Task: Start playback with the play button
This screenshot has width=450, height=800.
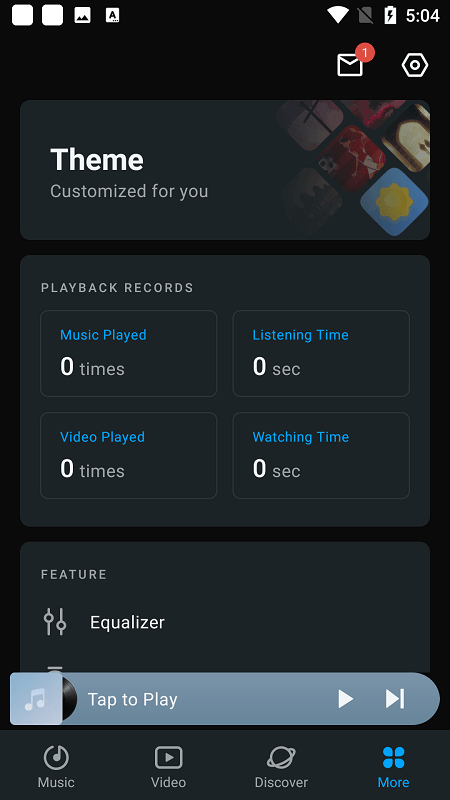Action: point(345,698)
